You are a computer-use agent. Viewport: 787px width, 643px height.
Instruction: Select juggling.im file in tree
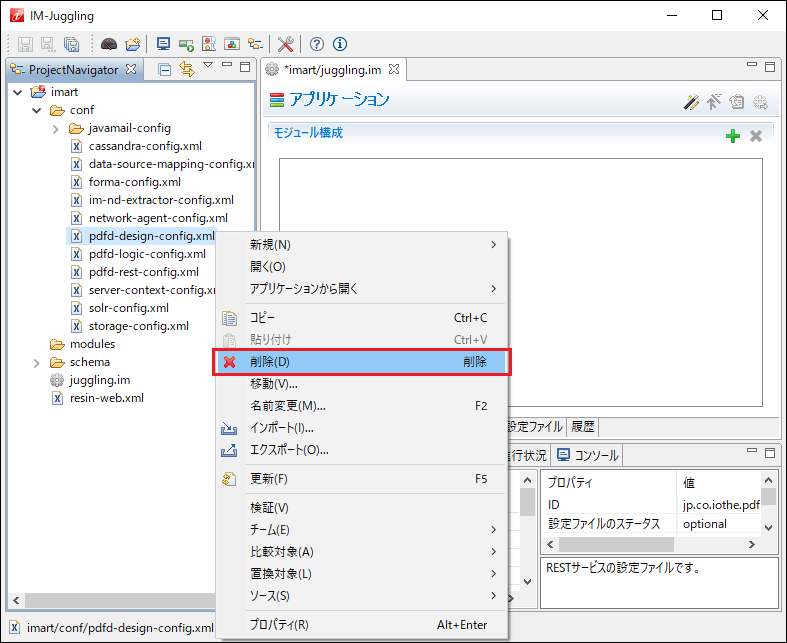pos(100,380)
